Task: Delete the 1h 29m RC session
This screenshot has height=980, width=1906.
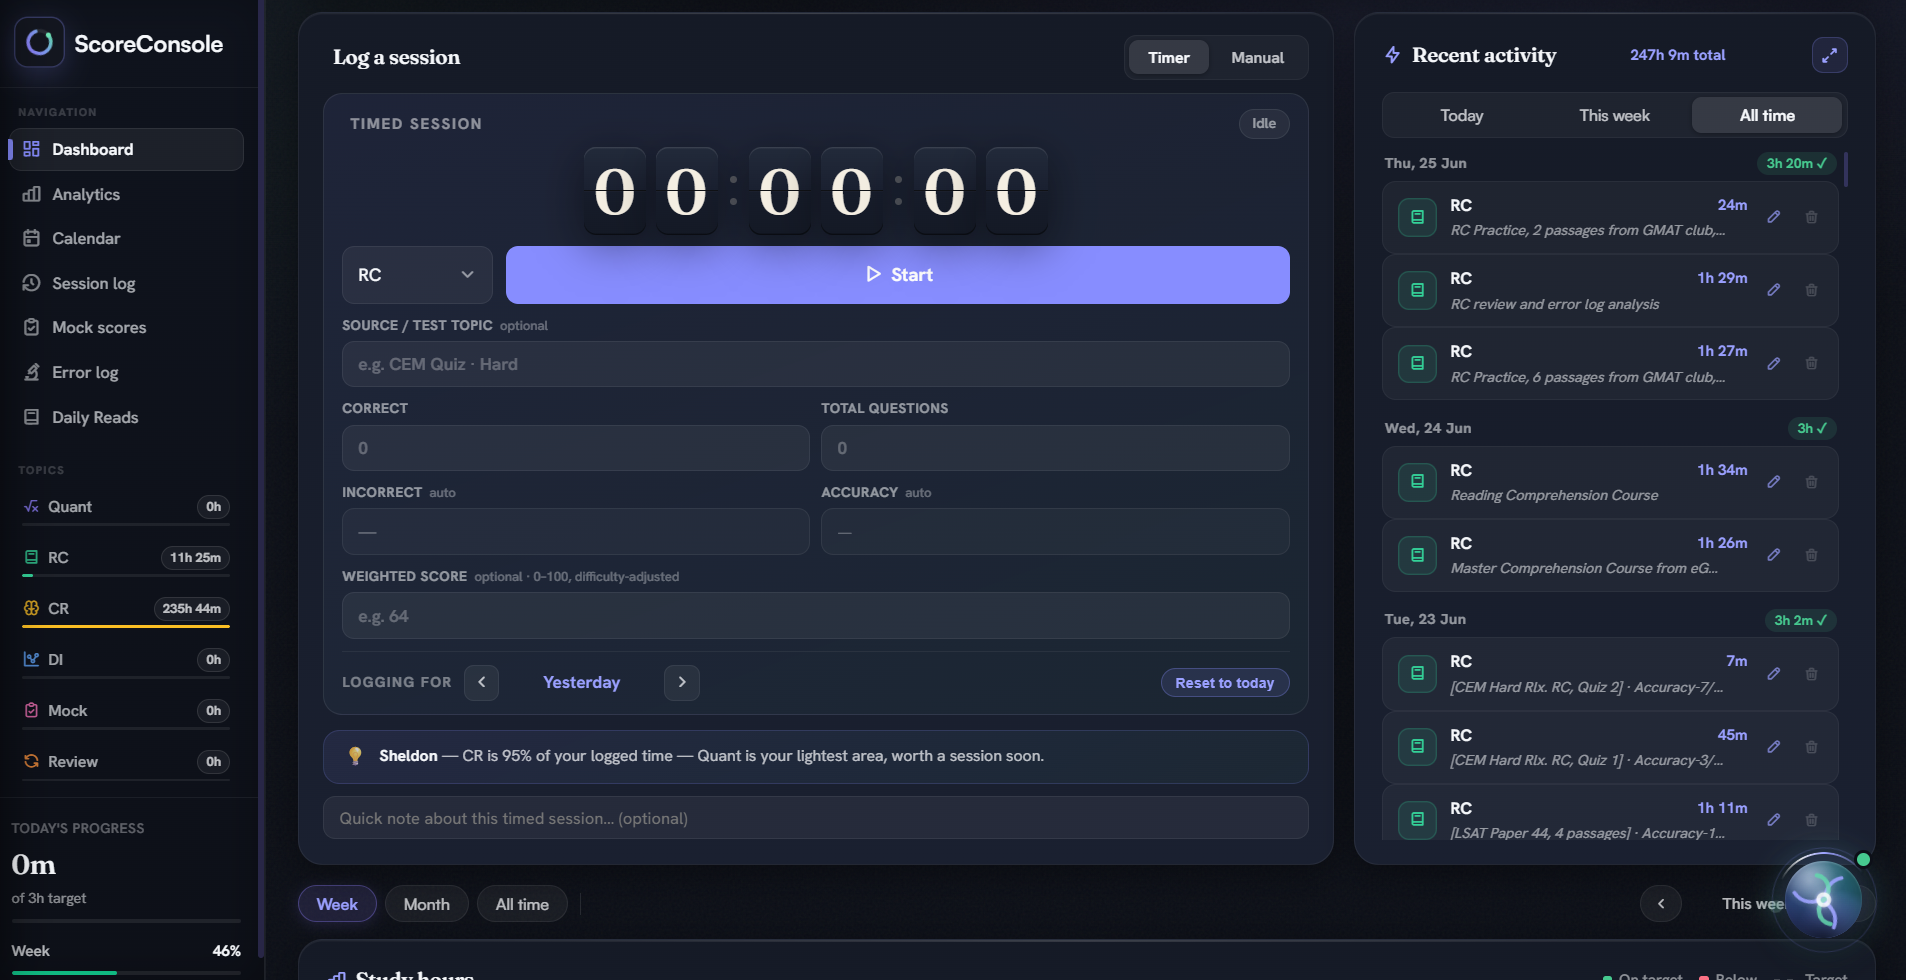Action: pos(1811,290)
